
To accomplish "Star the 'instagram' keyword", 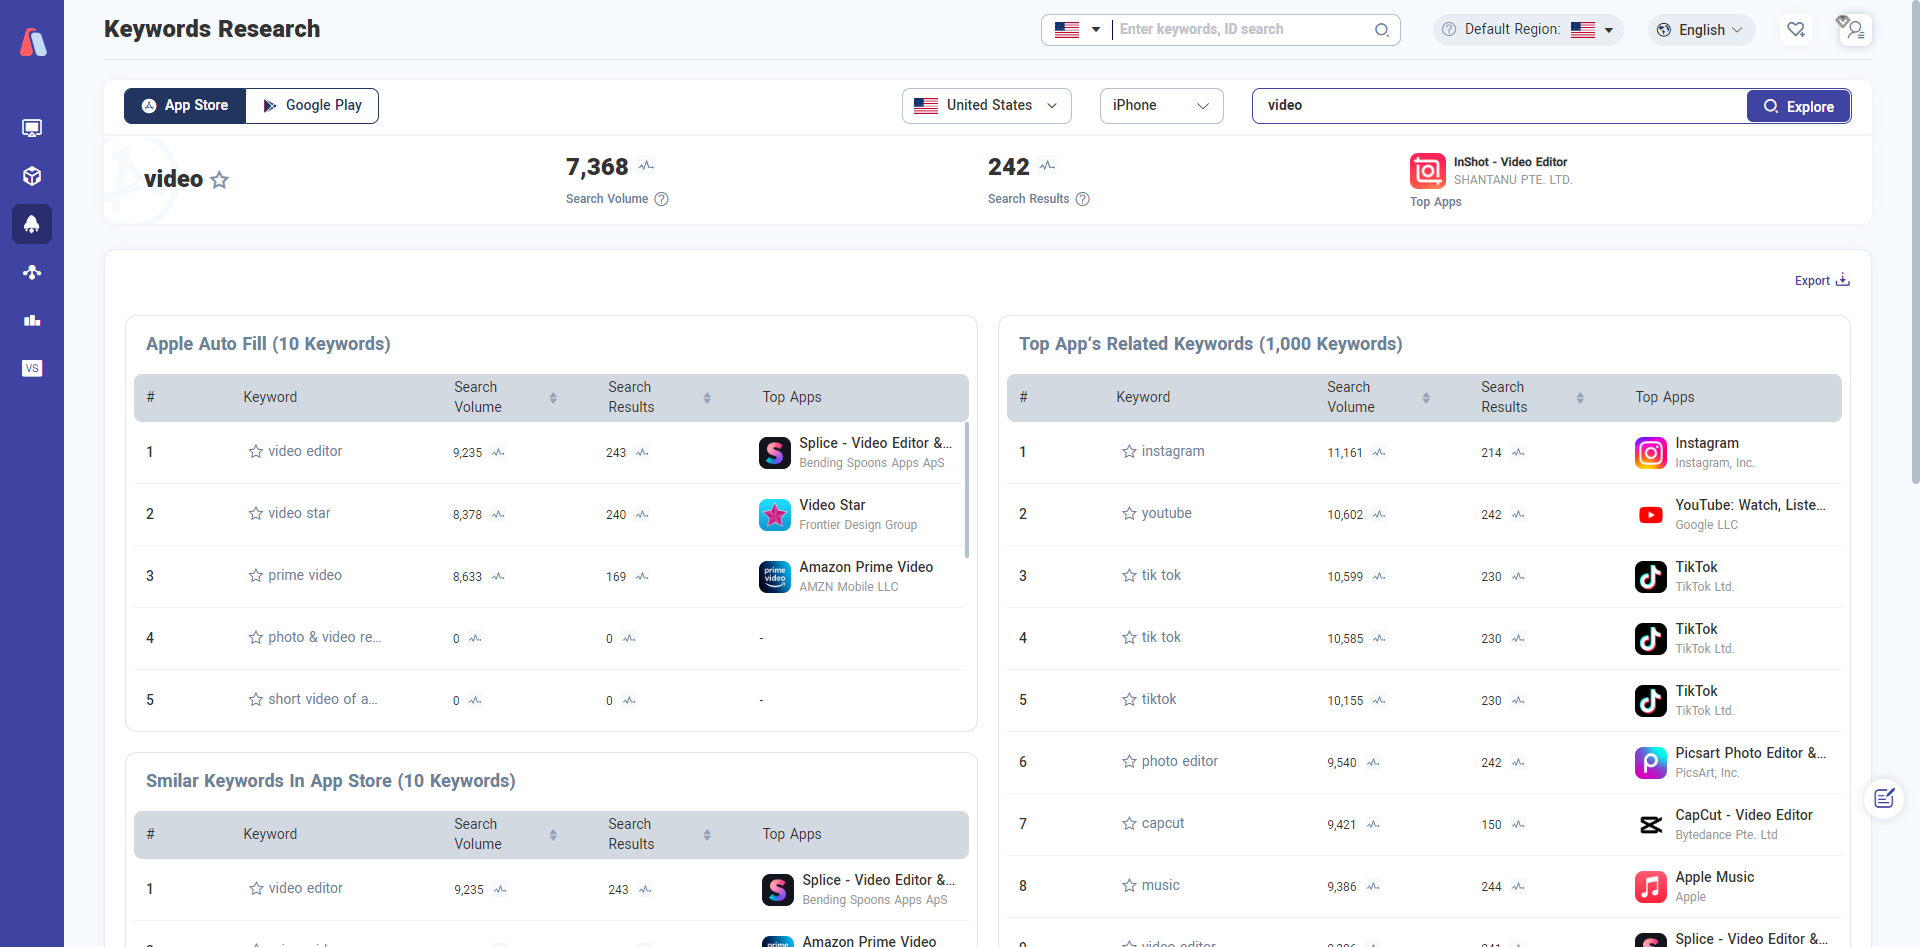I will (x=1129, y=452).
